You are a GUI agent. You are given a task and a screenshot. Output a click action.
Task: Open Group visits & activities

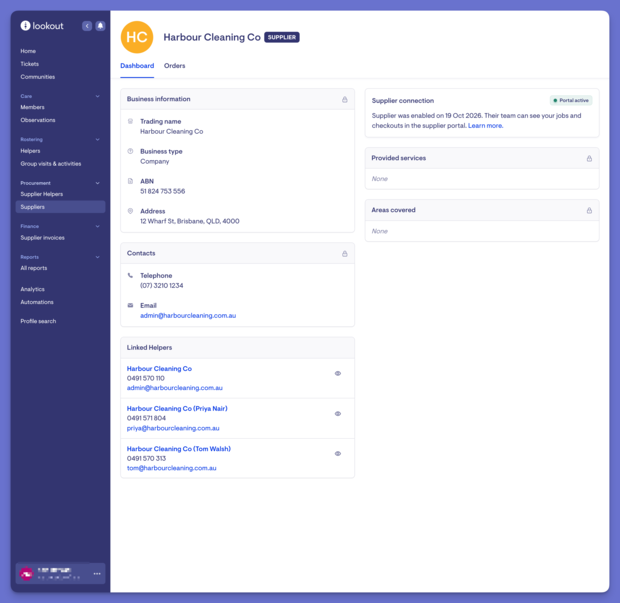(x=51, y=164)
